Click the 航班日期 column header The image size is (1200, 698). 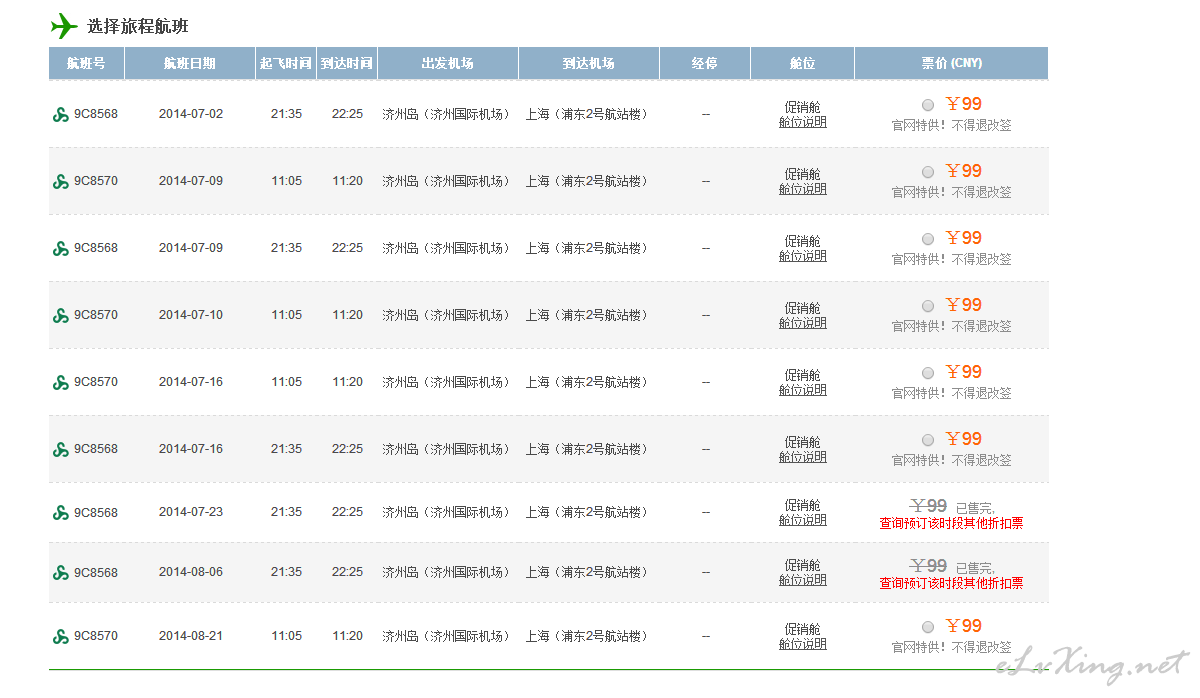pyautogui.click(x=190, y=63)
